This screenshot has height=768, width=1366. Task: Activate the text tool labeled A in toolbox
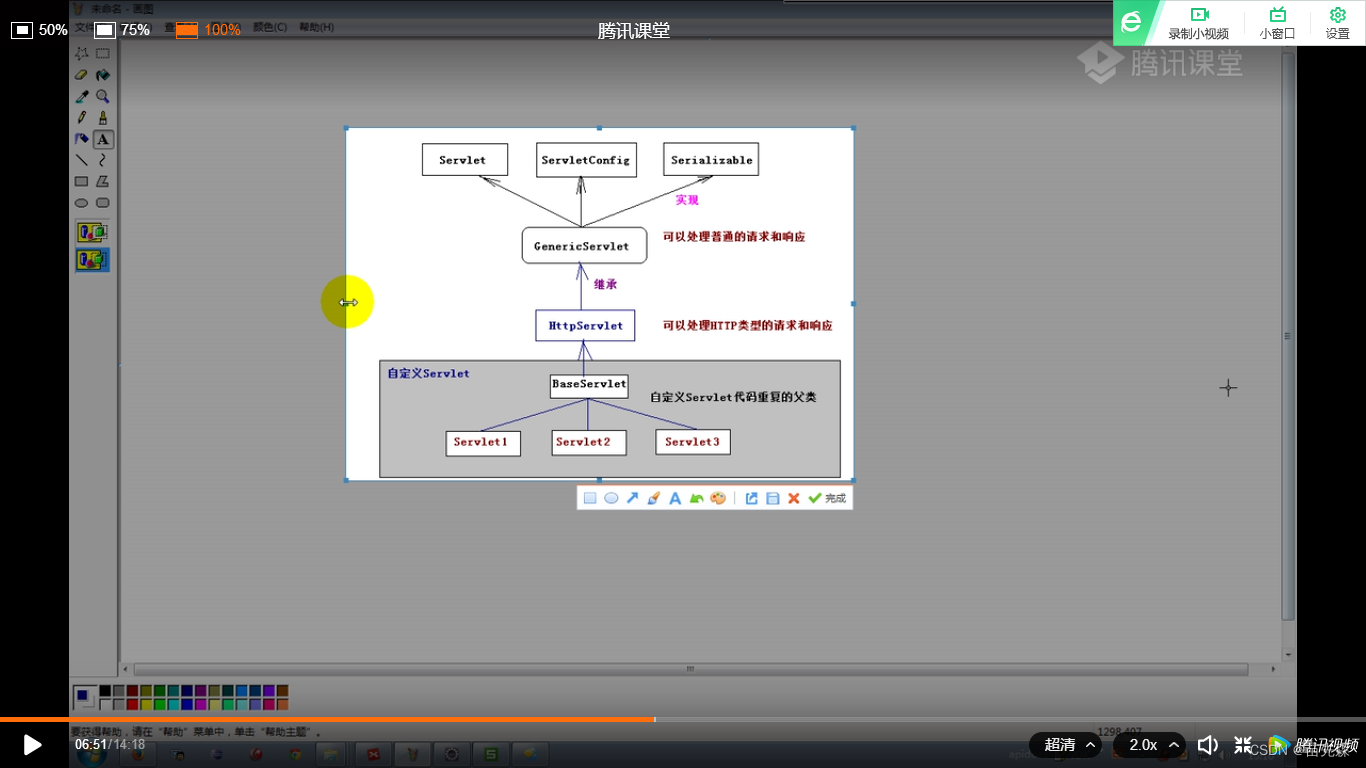coord(102,139)
